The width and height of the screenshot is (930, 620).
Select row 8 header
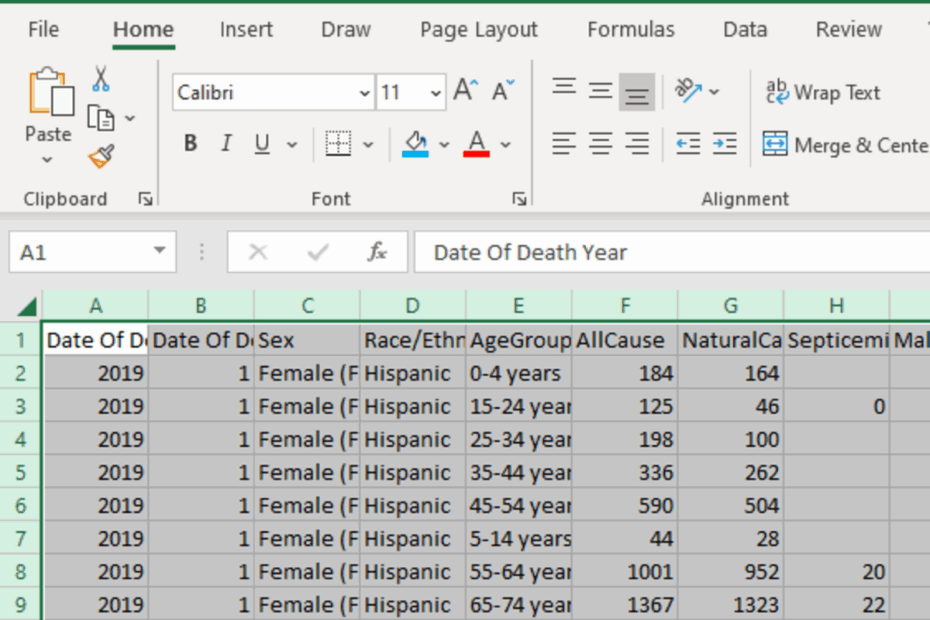21,571
